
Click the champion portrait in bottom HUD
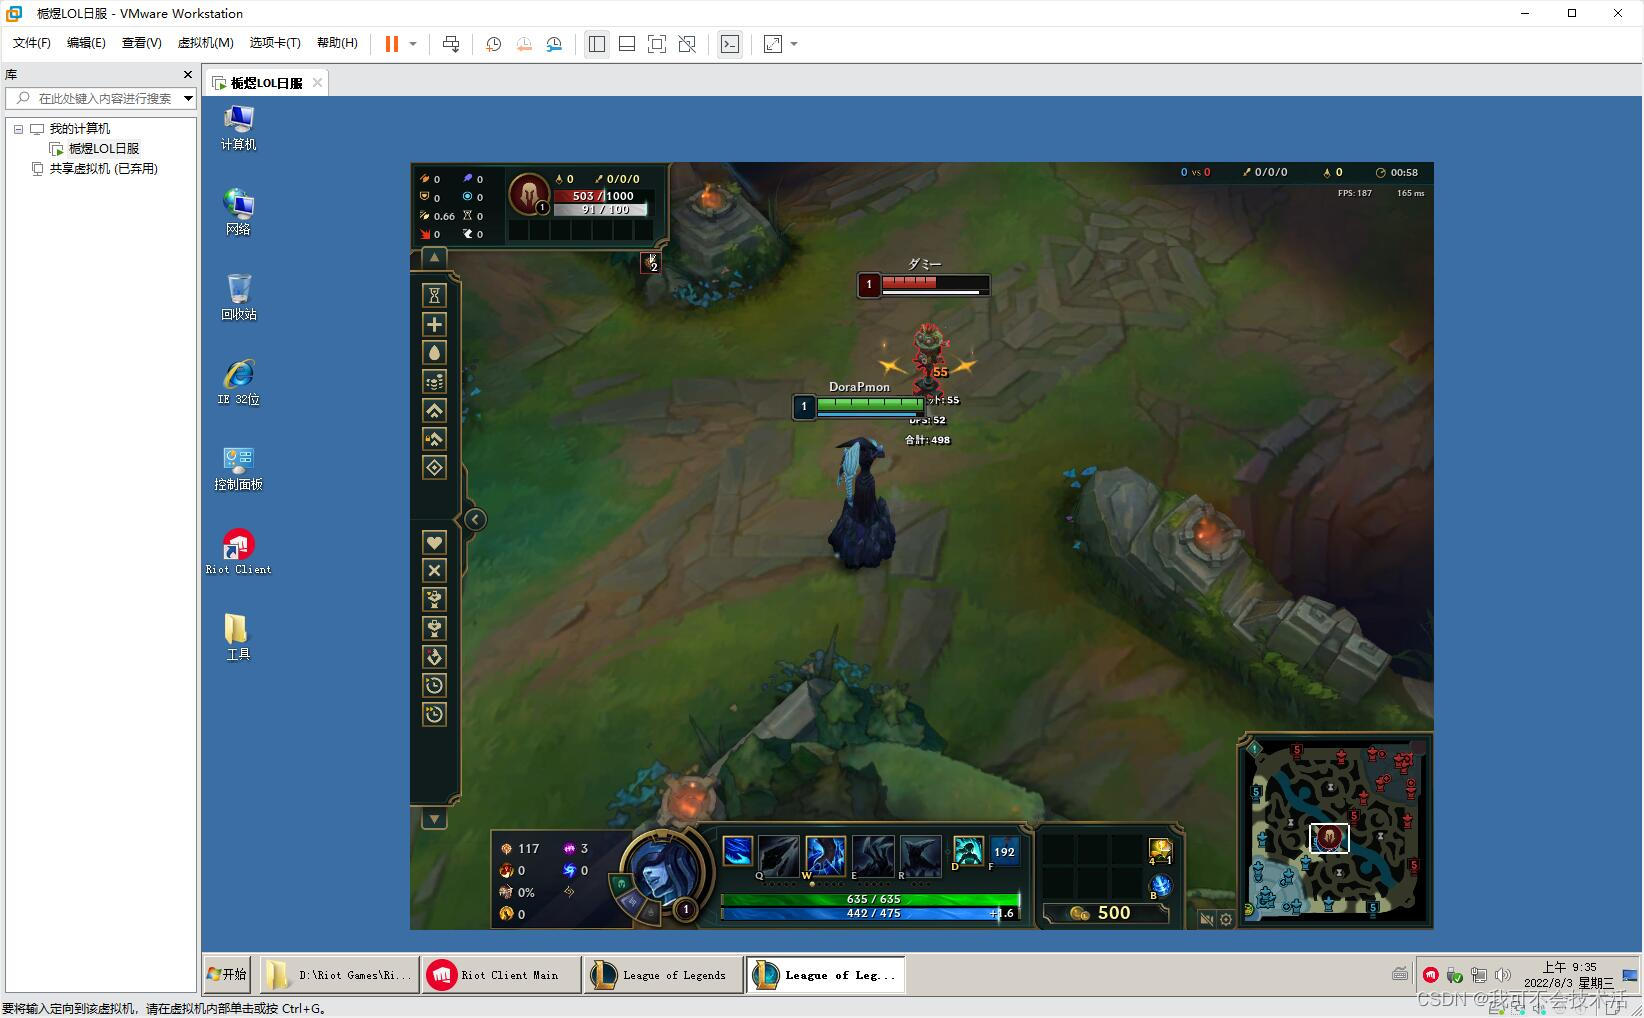[x=664, y=873]
